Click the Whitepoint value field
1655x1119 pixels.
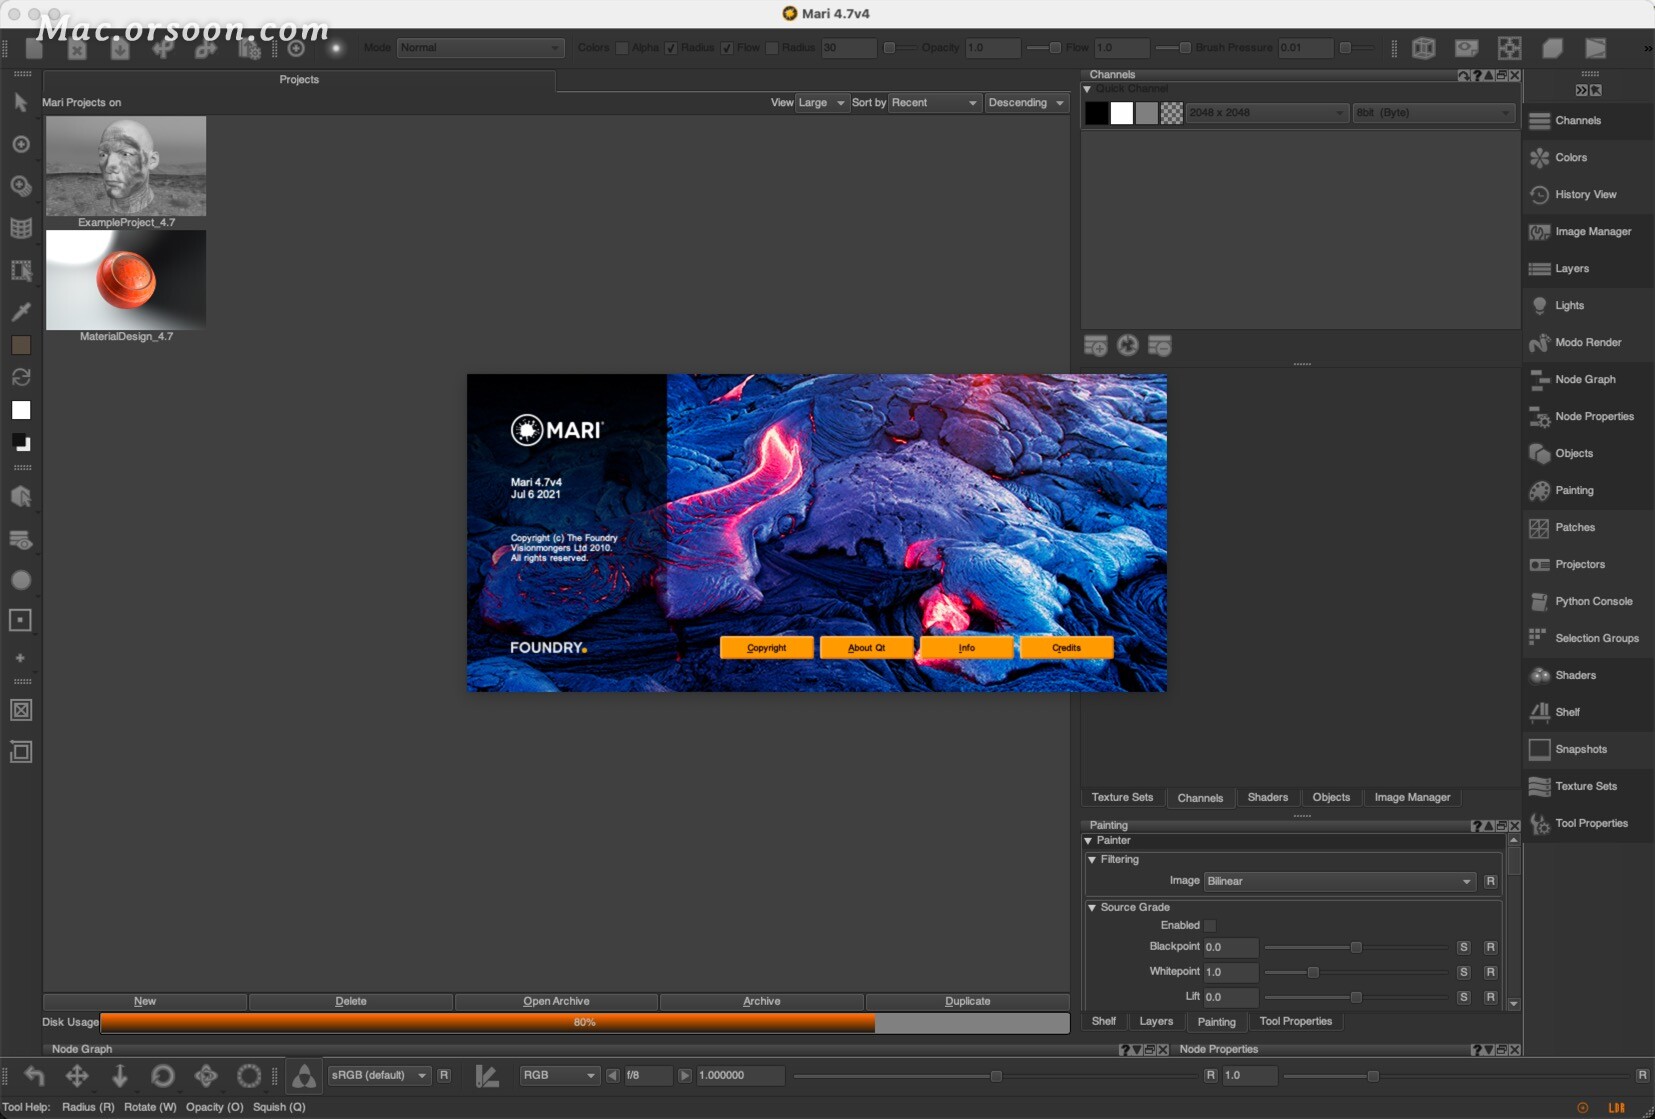[x=1230, y=973]
